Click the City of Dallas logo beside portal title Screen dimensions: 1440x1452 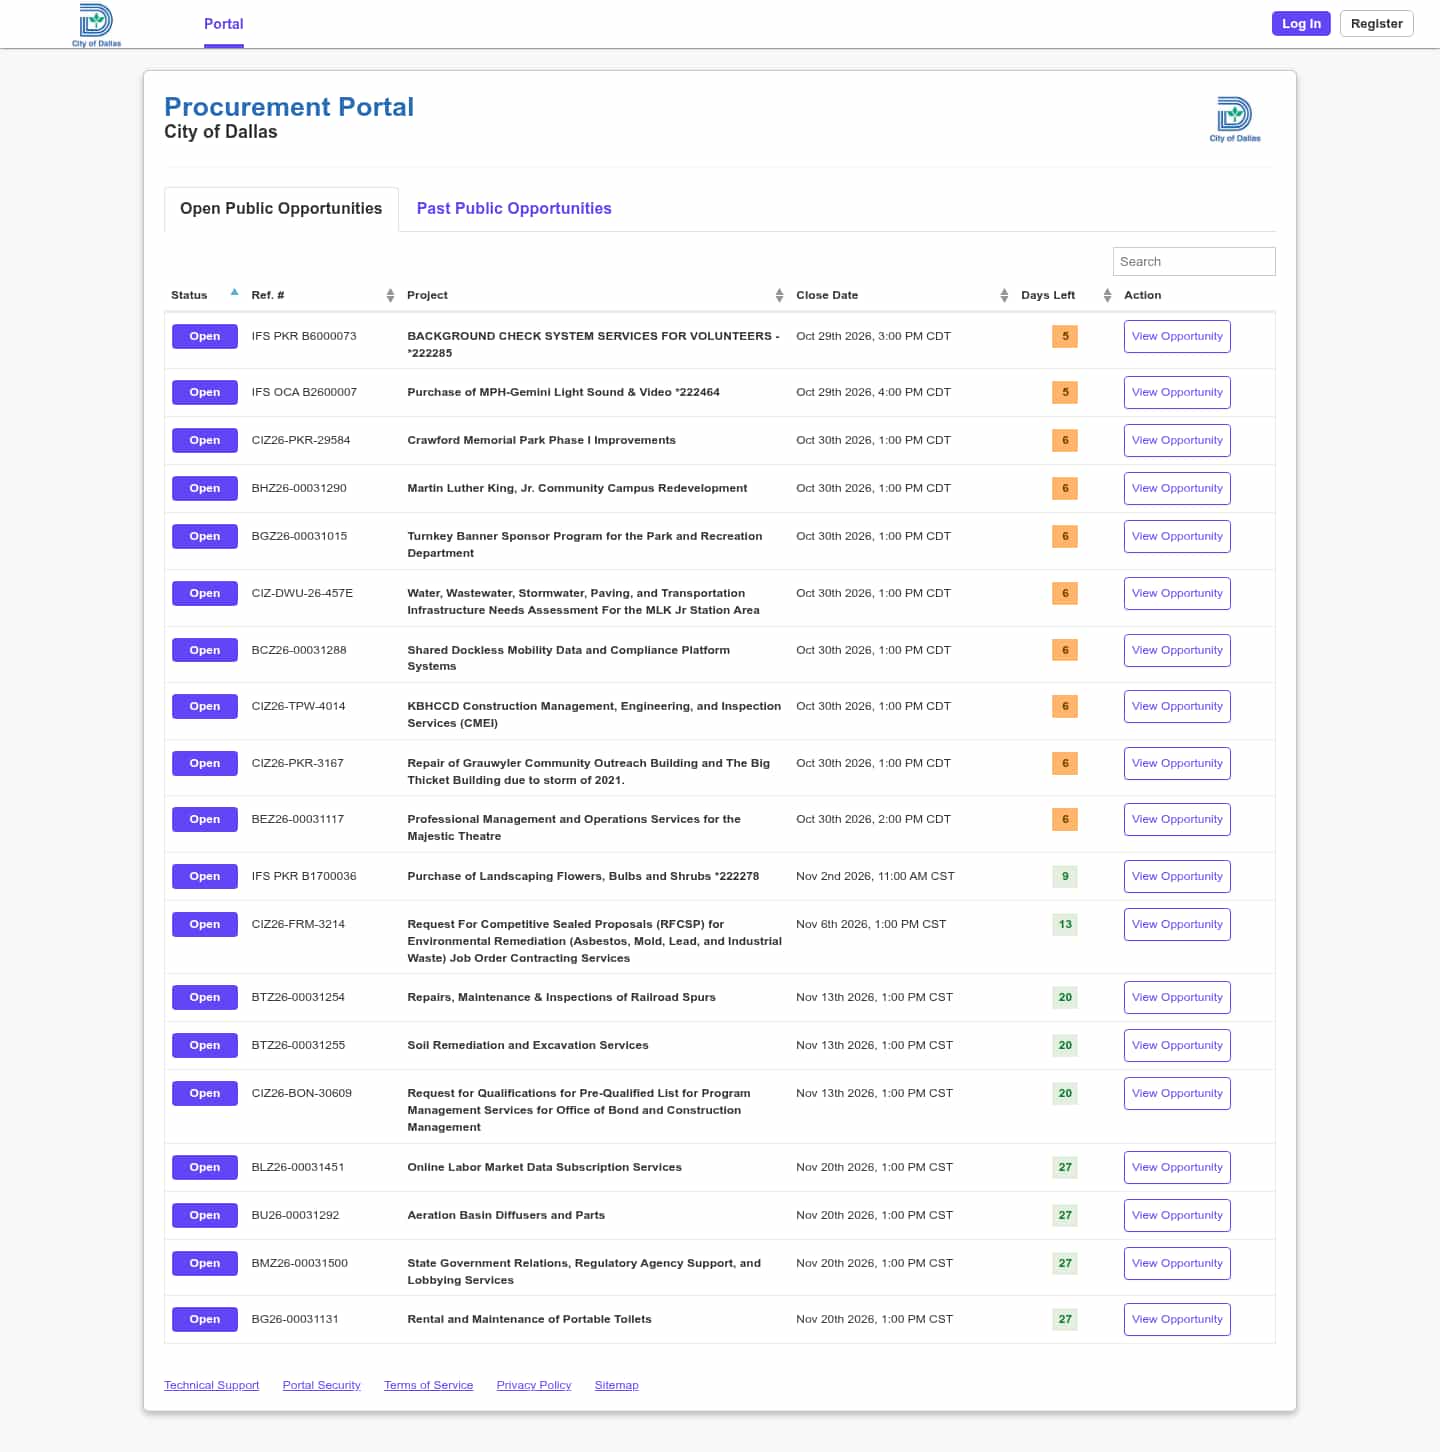1235,120
